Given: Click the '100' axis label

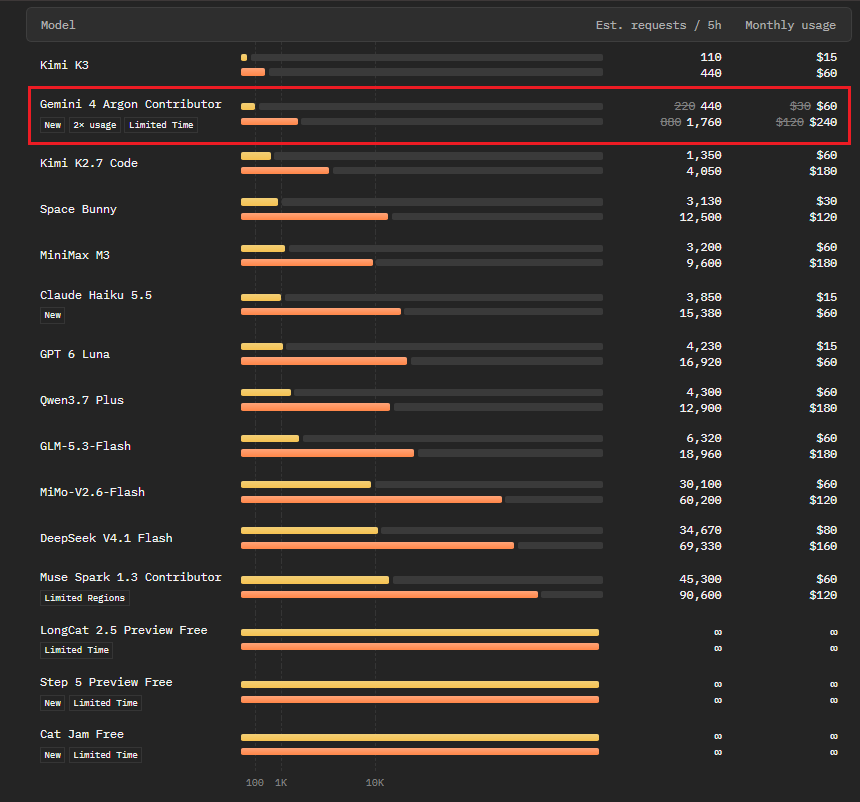Looking at the screenshot, I should click(254, 783).
